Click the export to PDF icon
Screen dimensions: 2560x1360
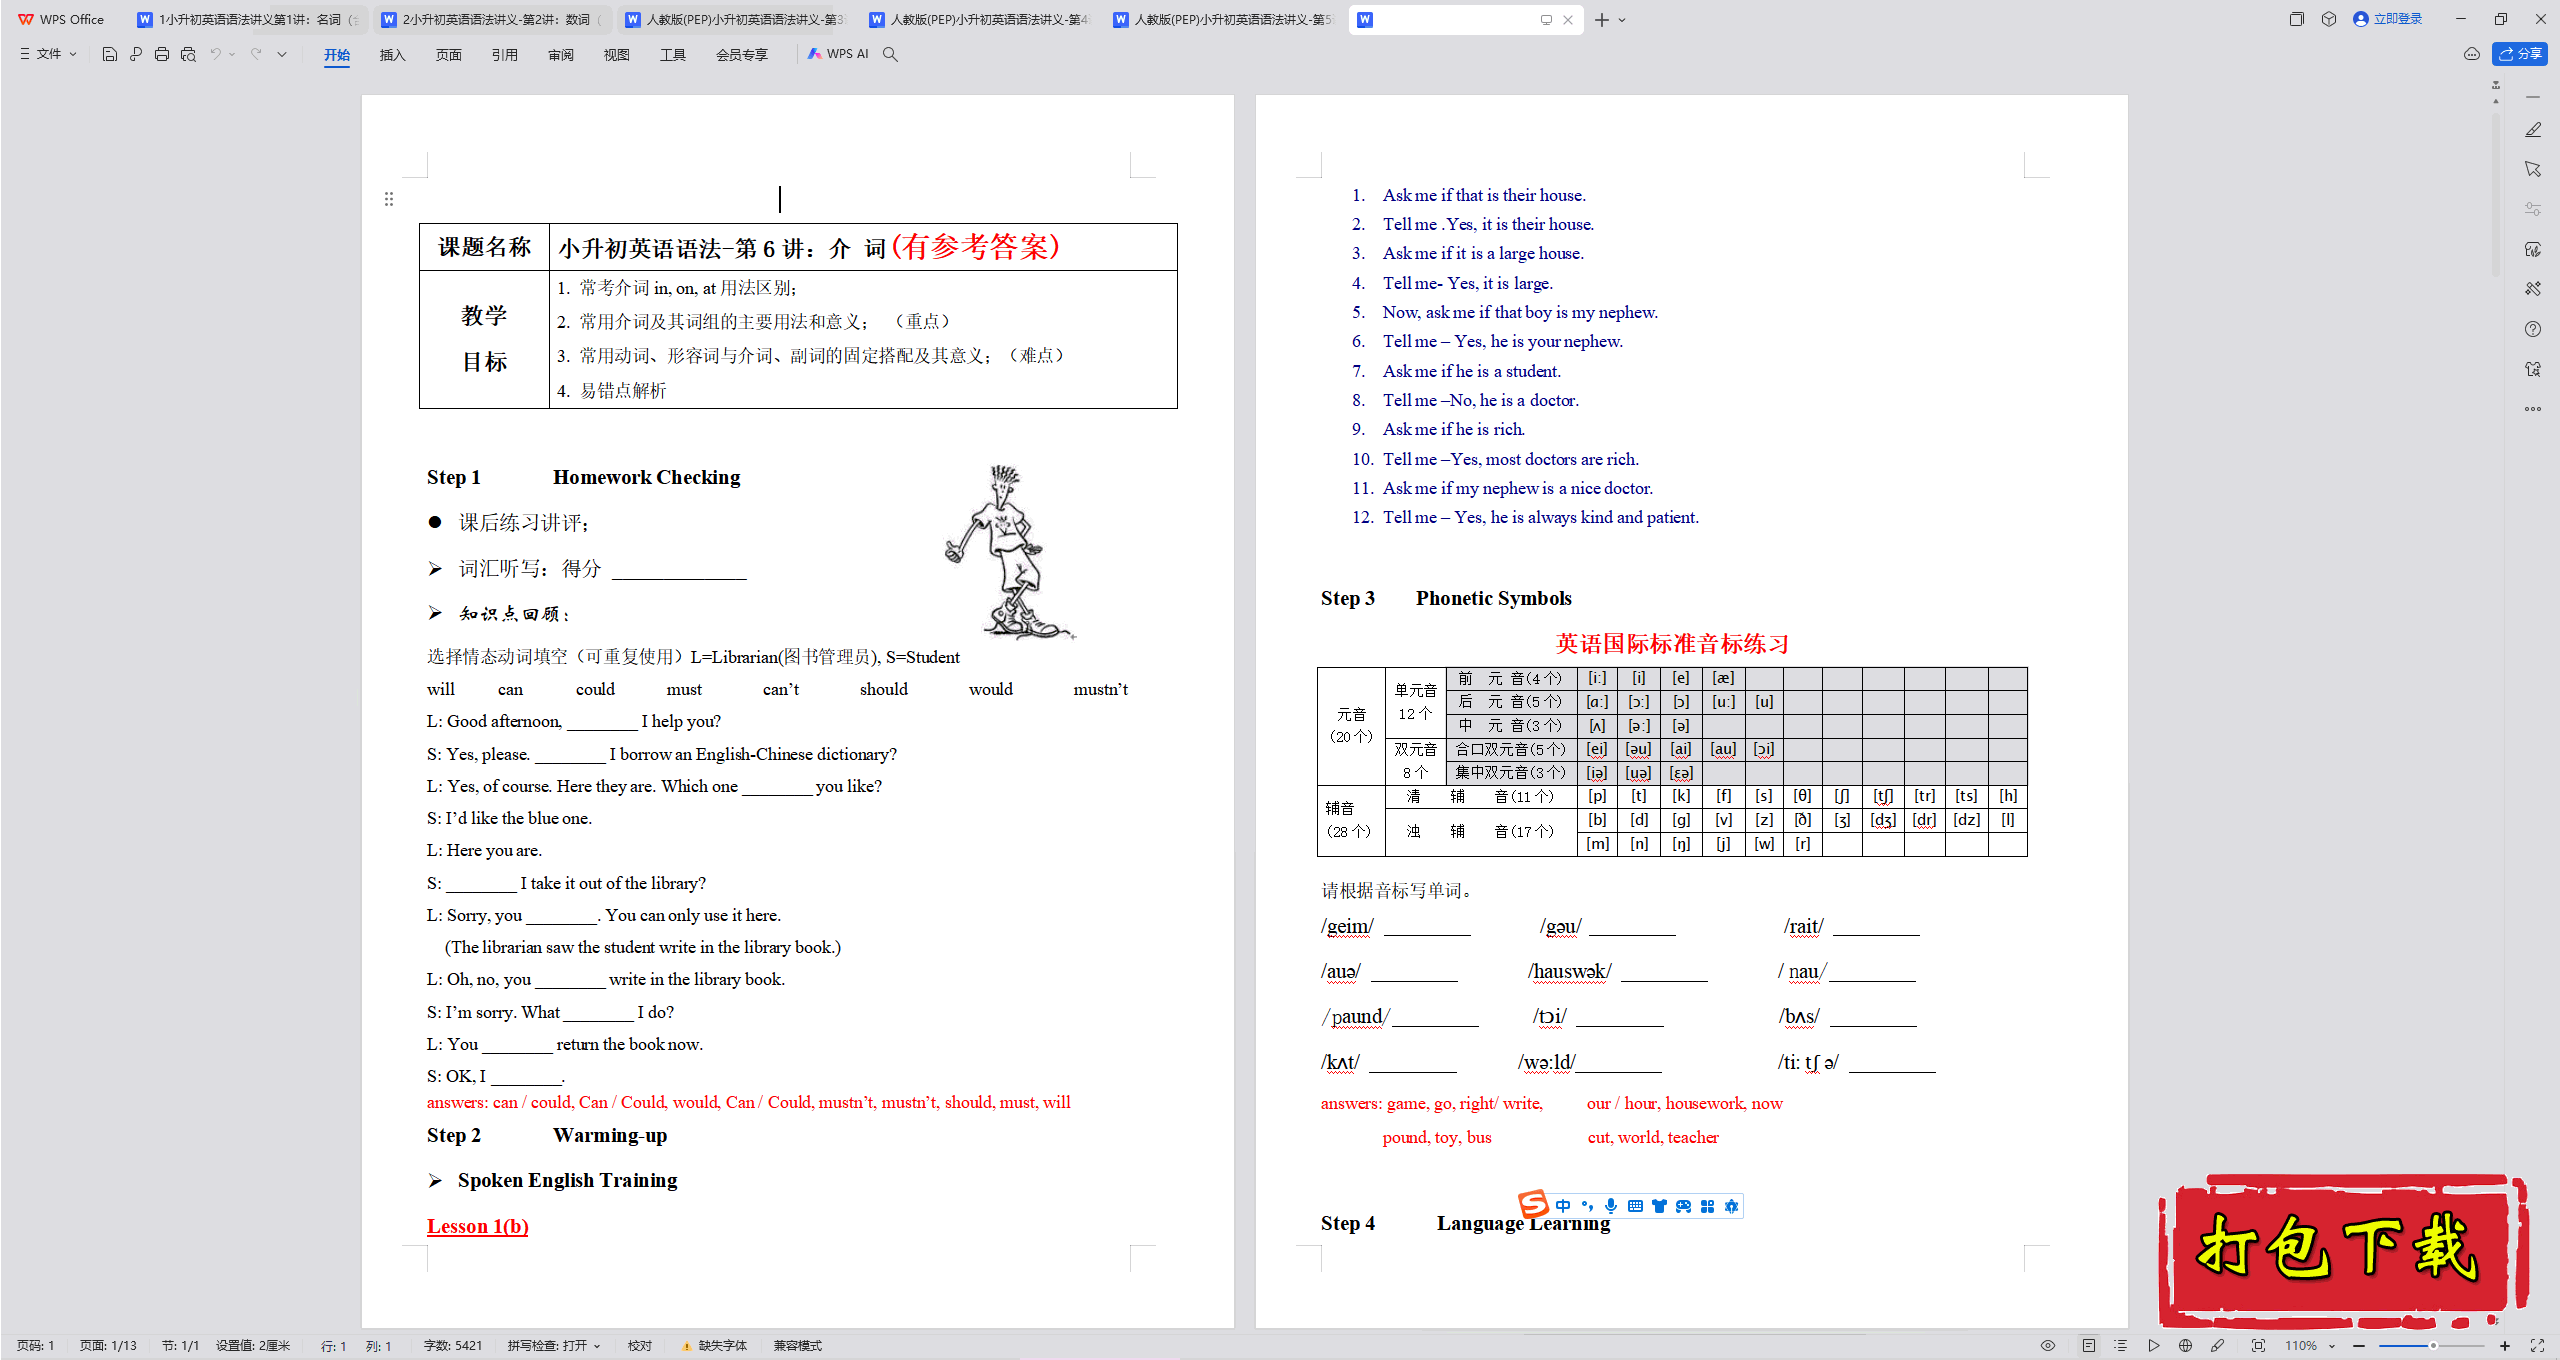click(x=136, y=54)
